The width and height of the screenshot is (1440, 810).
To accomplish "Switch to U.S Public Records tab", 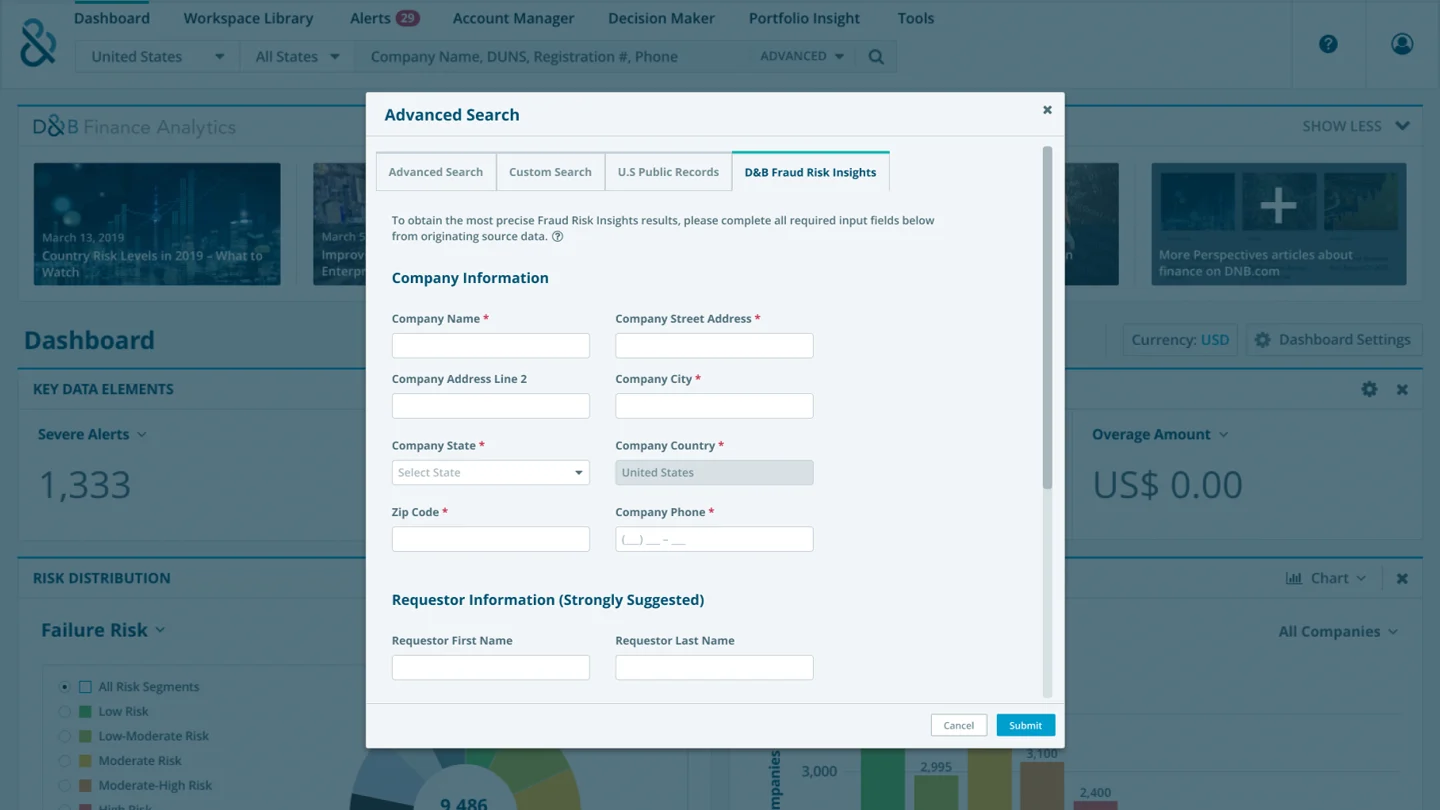I will pos(668,172).
